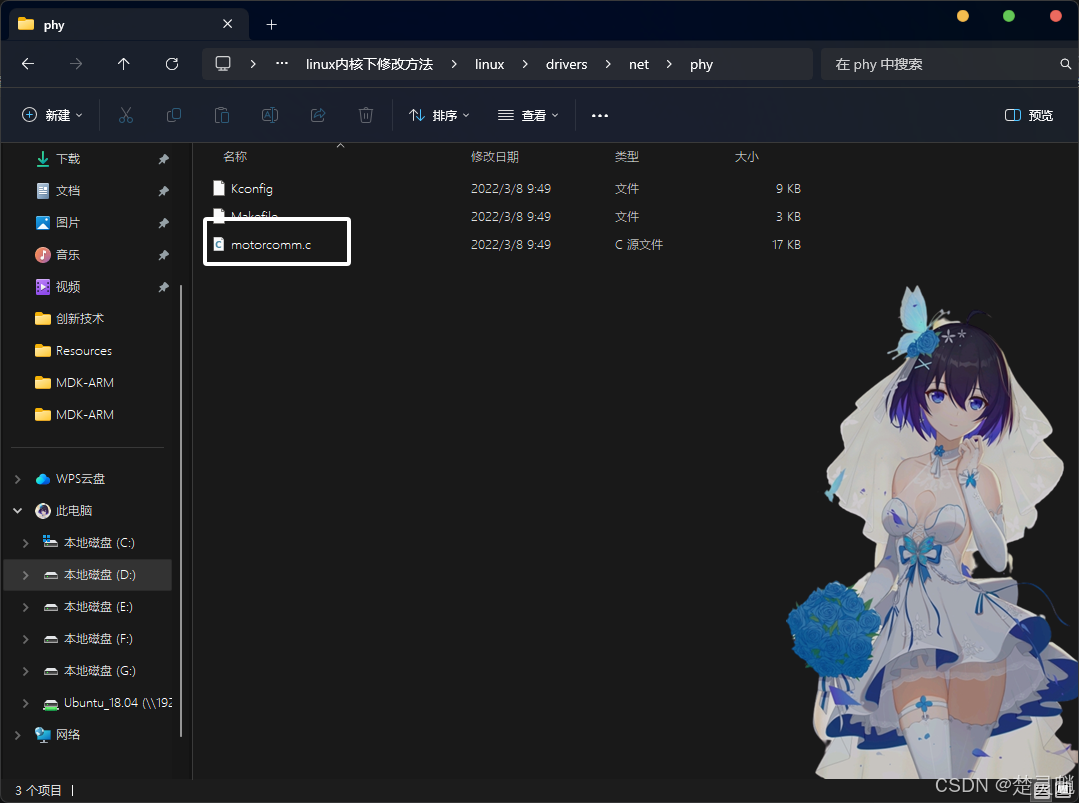Navigate to linux内核下修改方法 breadcrumb
Screen dimensions: 1079x803
click(x=370, y=64)
